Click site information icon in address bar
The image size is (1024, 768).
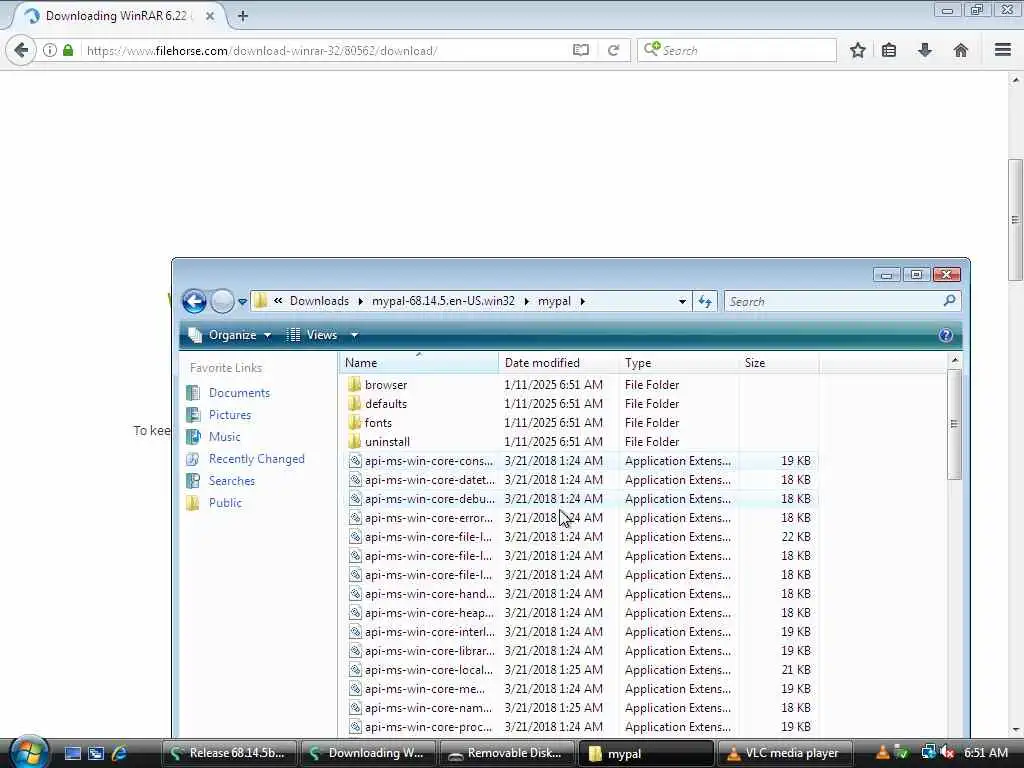[x=50, y=50]
